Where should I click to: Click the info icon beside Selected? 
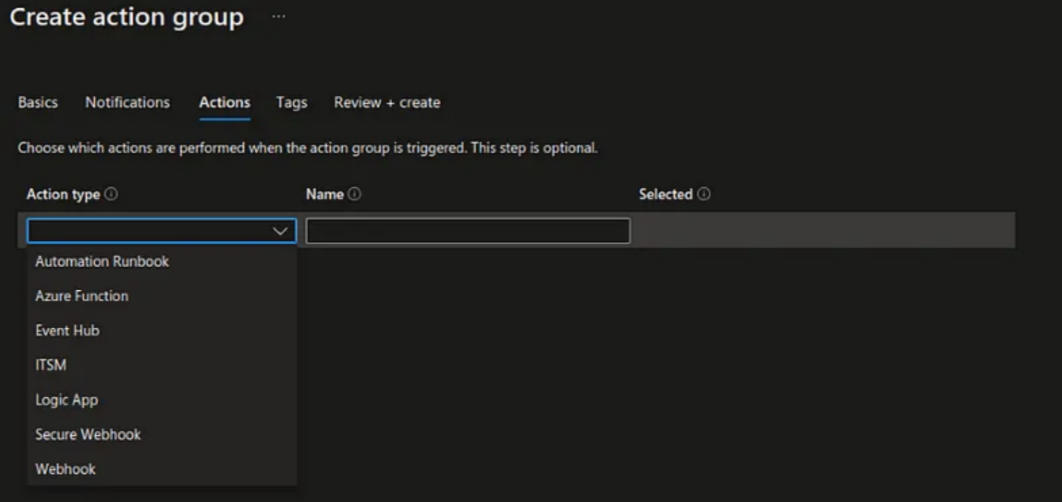tap(704, 194)
